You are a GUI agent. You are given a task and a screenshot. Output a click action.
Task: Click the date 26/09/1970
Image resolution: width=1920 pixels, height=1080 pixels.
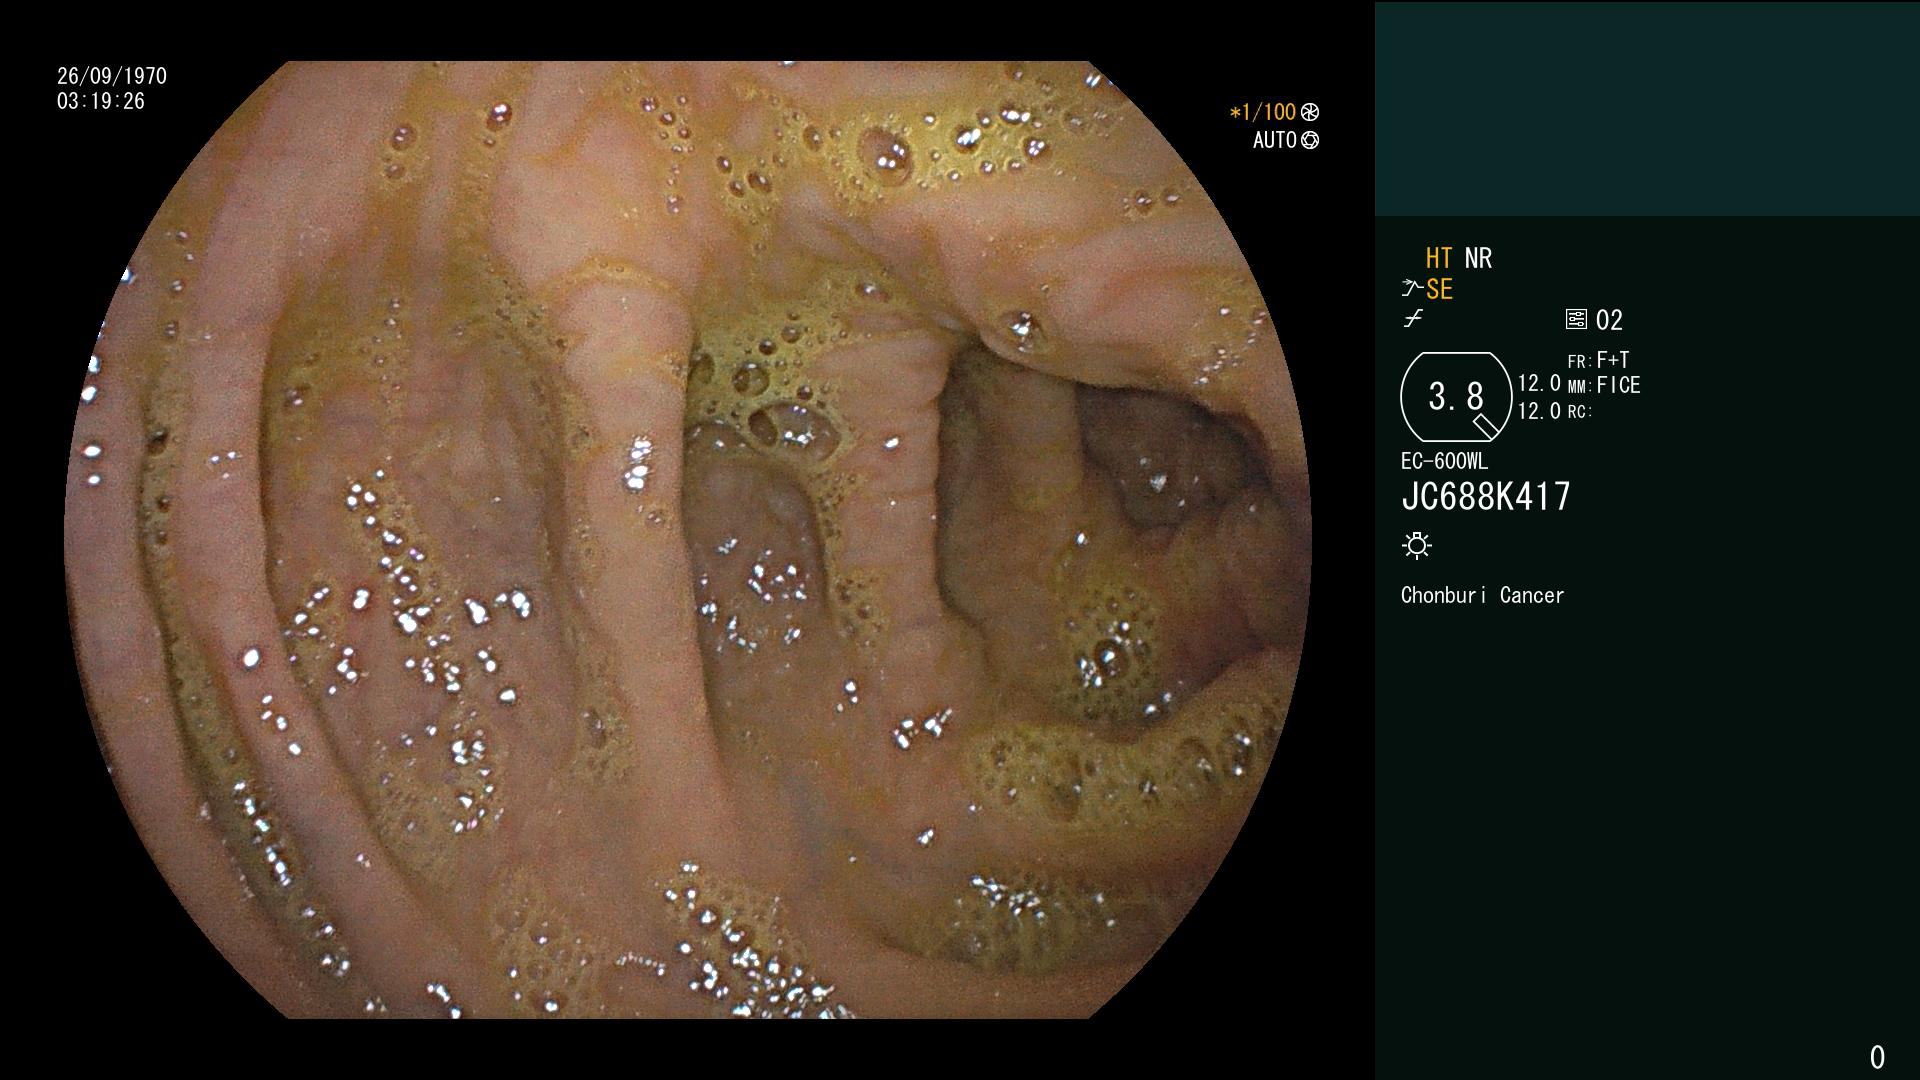(112, 76)
